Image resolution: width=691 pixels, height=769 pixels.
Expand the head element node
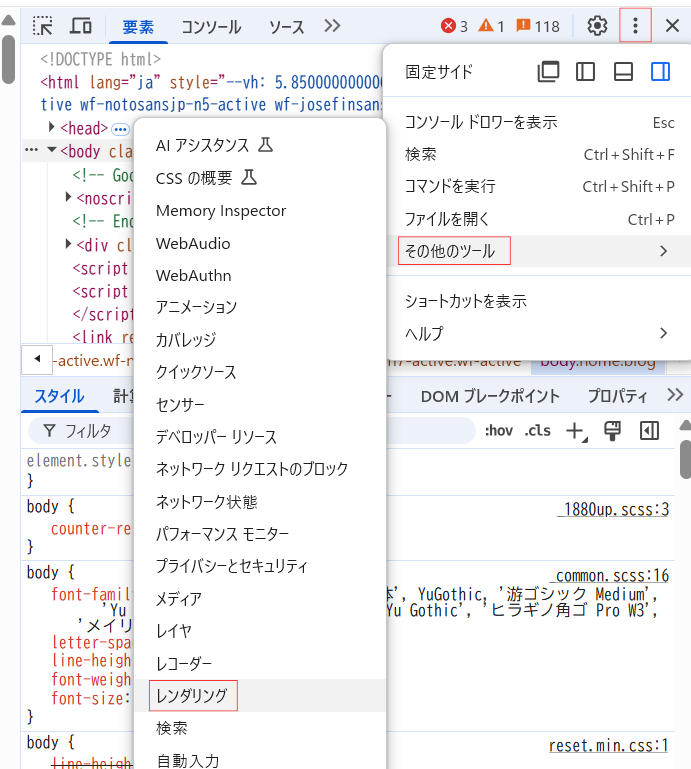point(51,128)
